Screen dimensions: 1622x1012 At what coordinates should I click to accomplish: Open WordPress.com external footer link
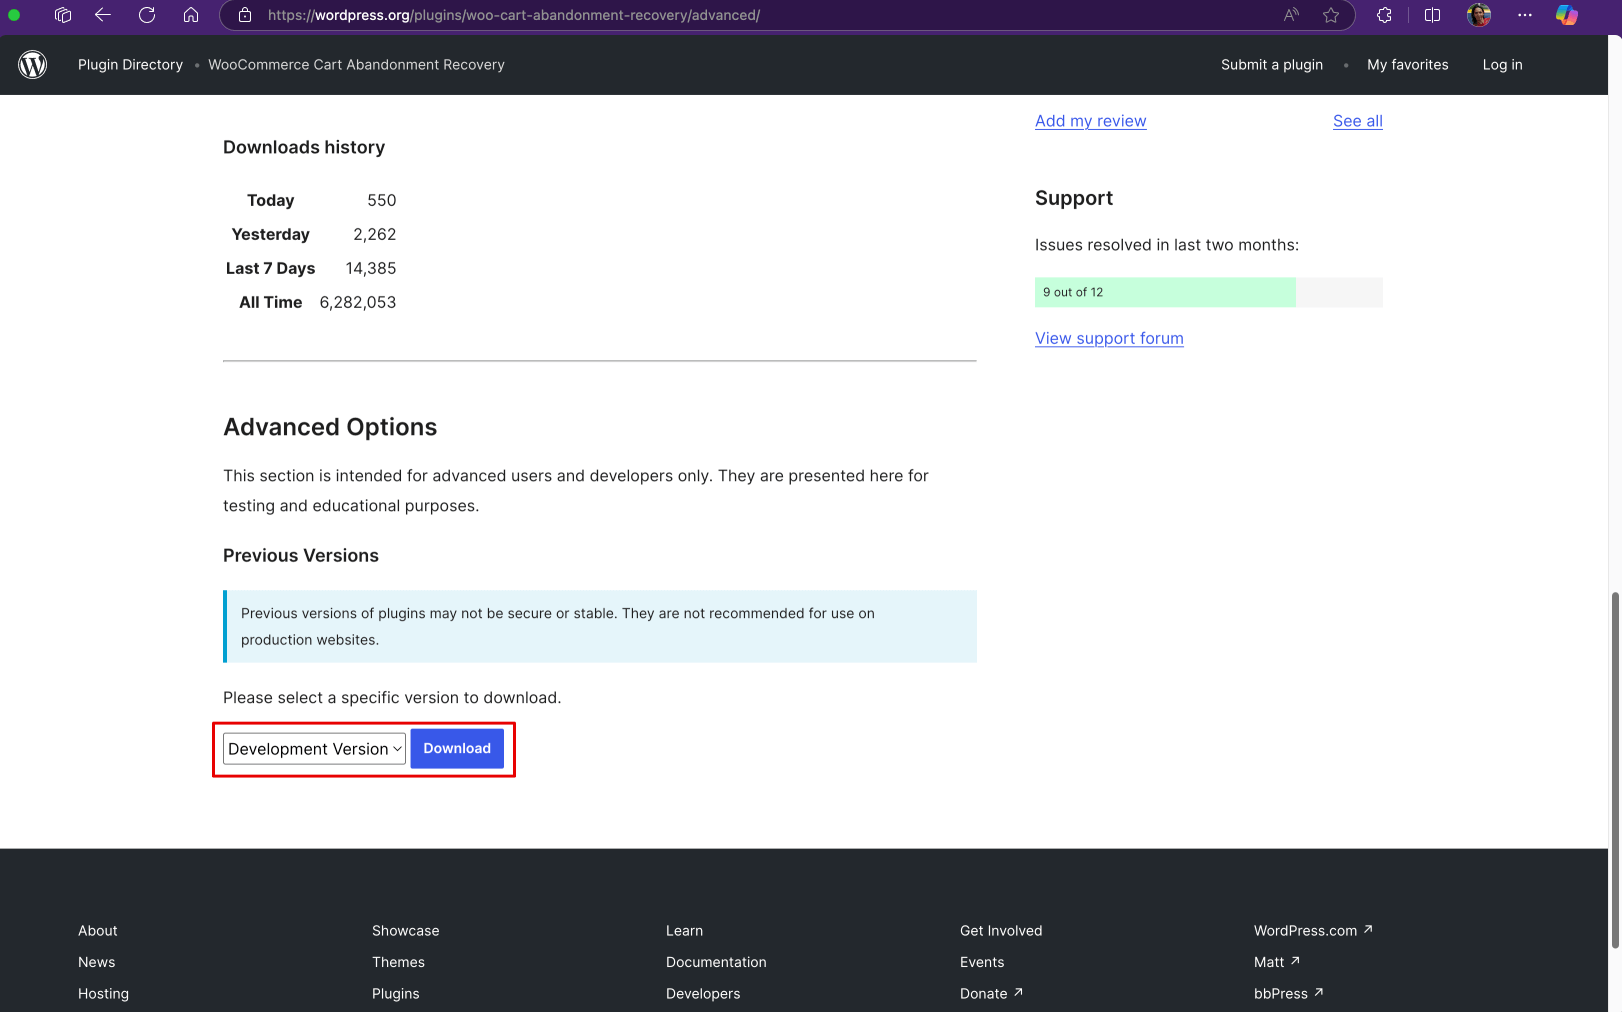[x=1314, y=931]
